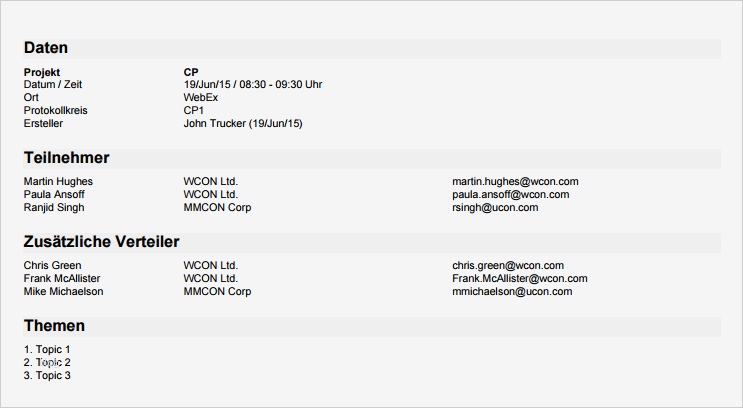Image resolution: width=743 pixels, height=408 pixels.
Task: Choose Topic 3 list entry
Action: tap(47, 375)
